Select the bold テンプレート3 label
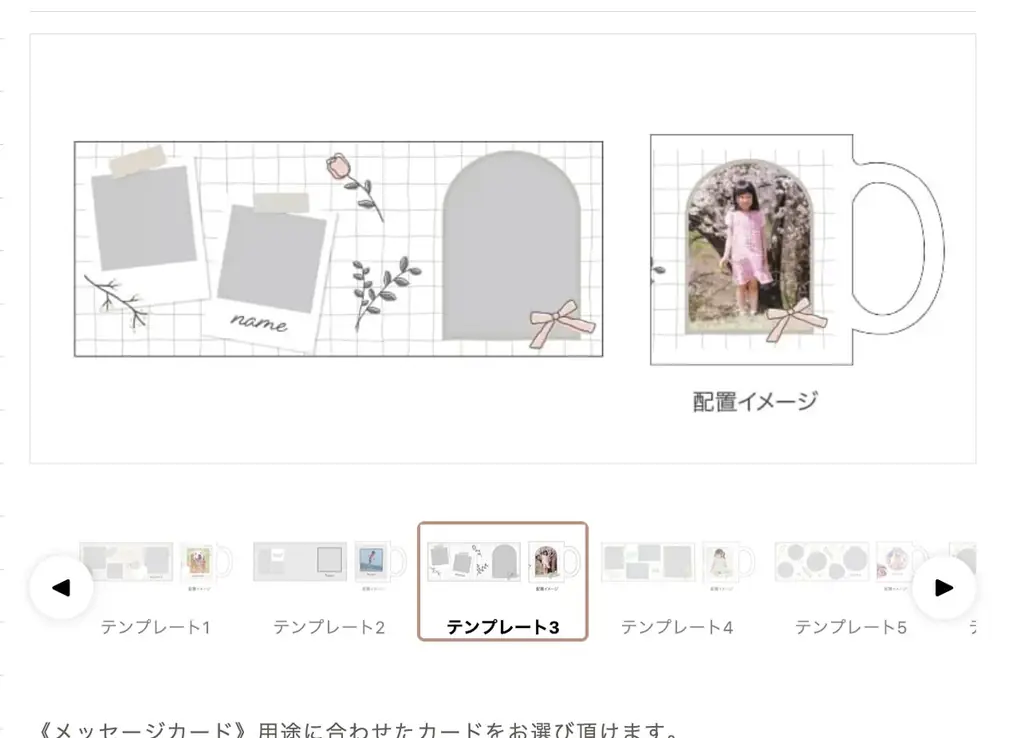This screenshot has width=1024, height=738. (503, 627)
